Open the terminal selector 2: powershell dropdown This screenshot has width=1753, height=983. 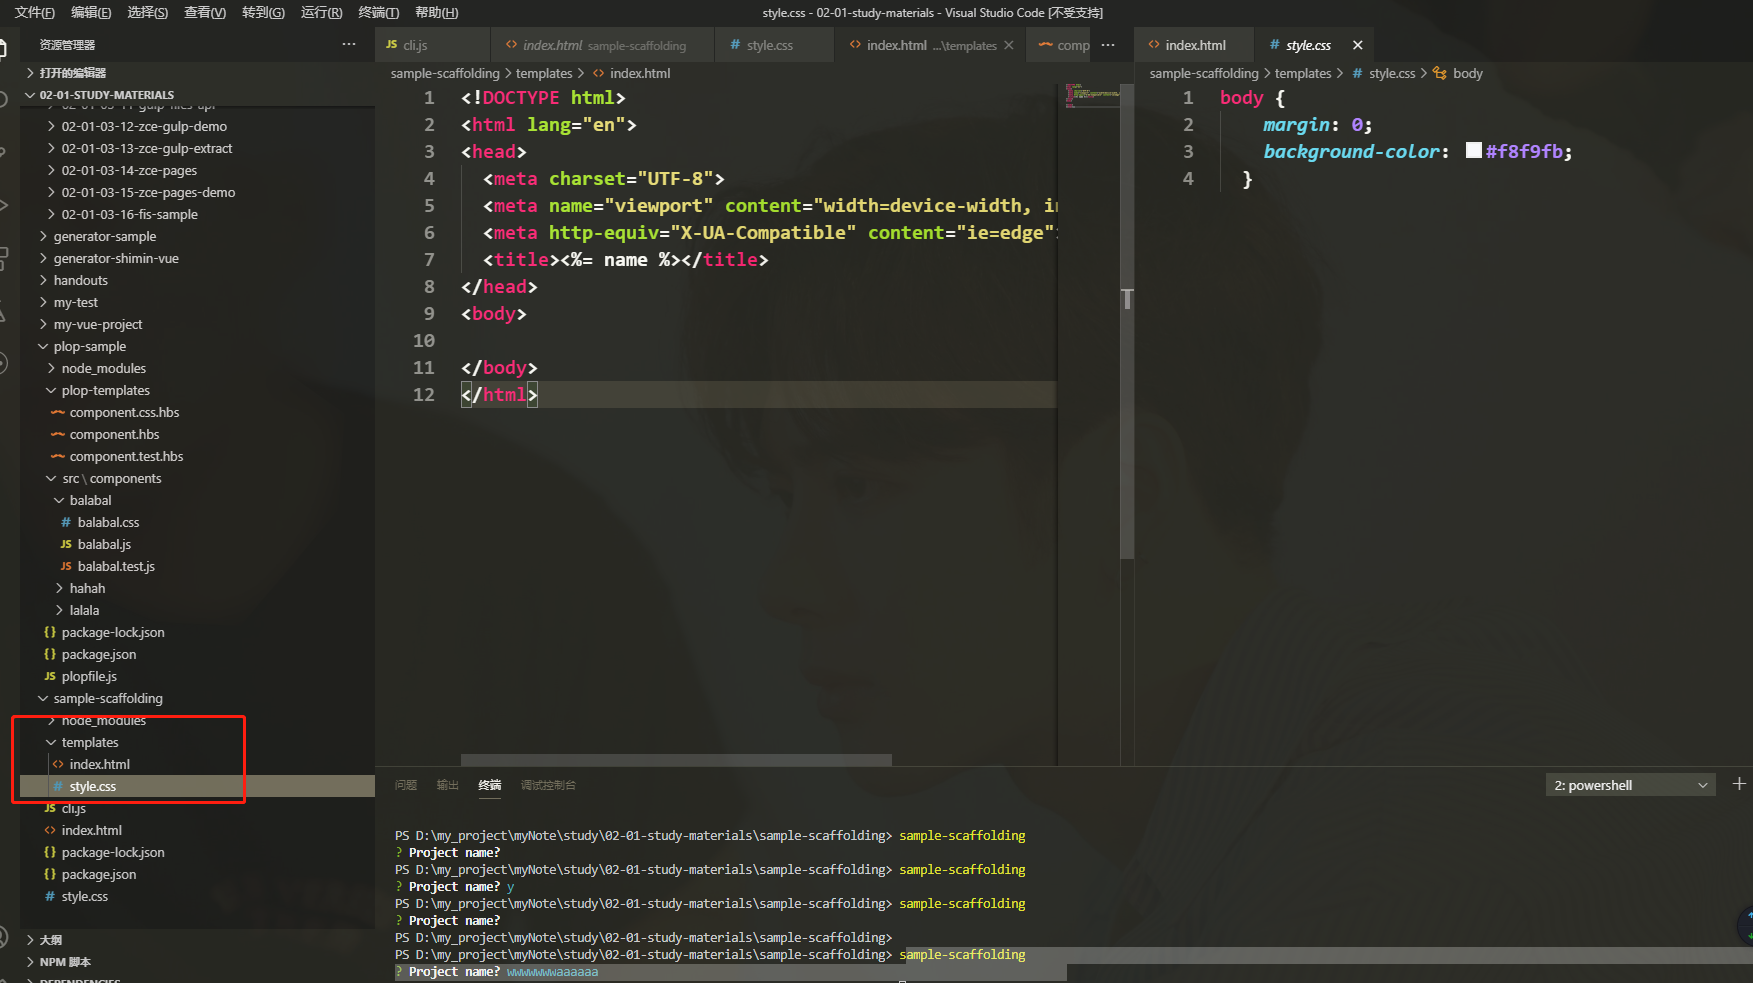point(1631,785)
